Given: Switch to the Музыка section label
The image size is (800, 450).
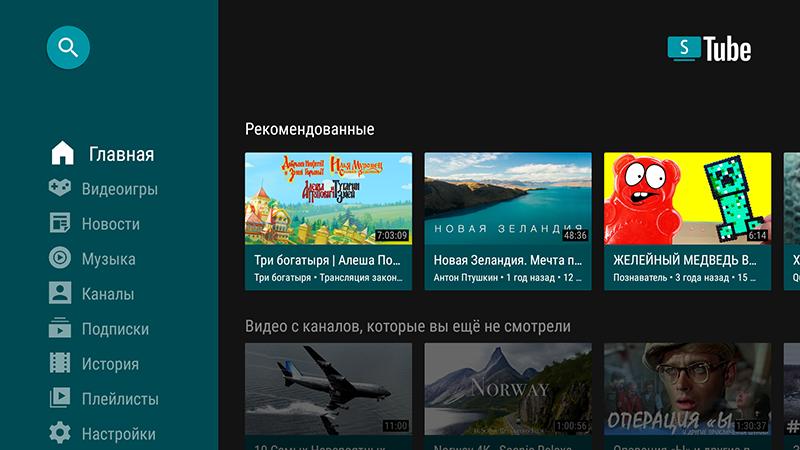Looking at the screenshot, I should (x=108, y=259).
